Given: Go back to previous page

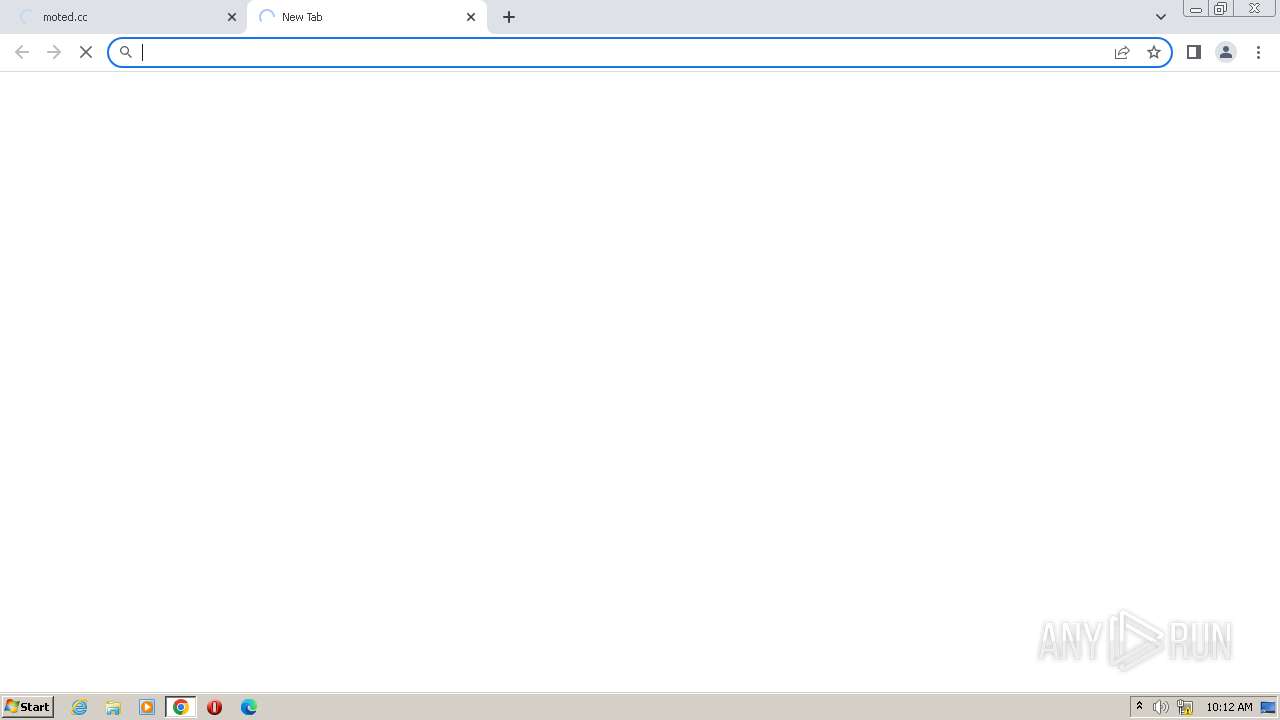Looking at the screenshot, I should (22, 52).
